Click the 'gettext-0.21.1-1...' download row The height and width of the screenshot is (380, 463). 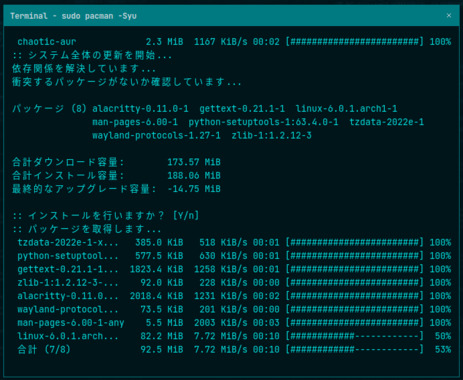tap(234, 269)
